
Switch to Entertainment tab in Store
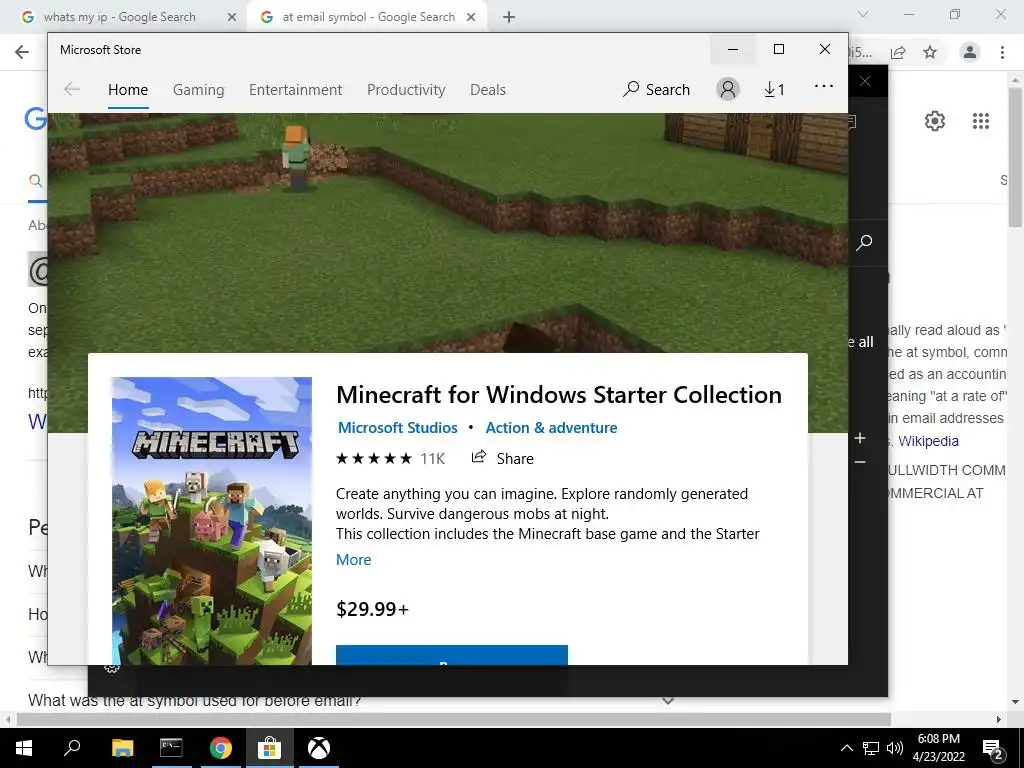tap(295, 89)
